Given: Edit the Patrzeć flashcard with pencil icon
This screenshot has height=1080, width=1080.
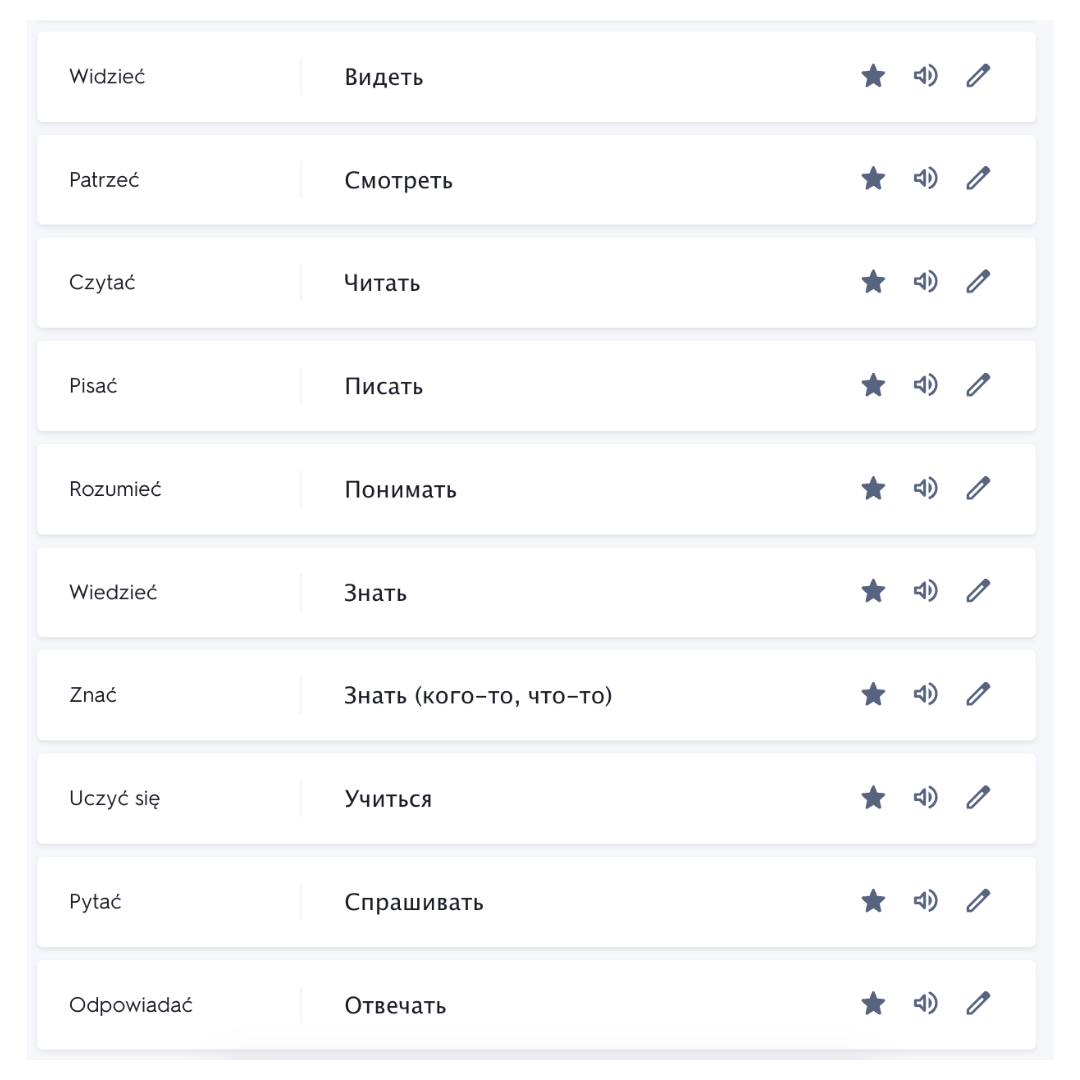Looking at the screenshot, I should coord(978,179).
